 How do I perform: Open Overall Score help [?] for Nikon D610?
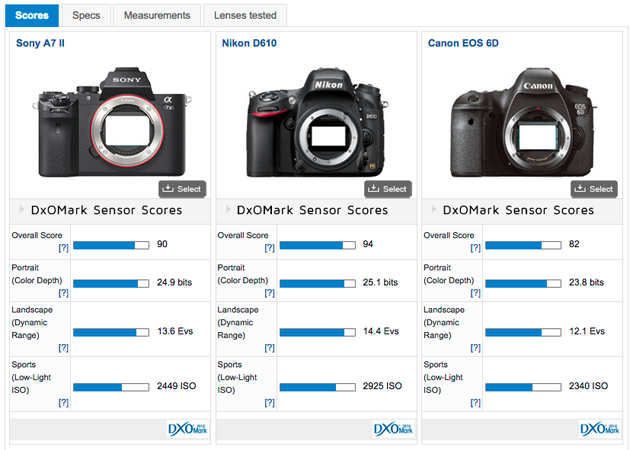270,248
